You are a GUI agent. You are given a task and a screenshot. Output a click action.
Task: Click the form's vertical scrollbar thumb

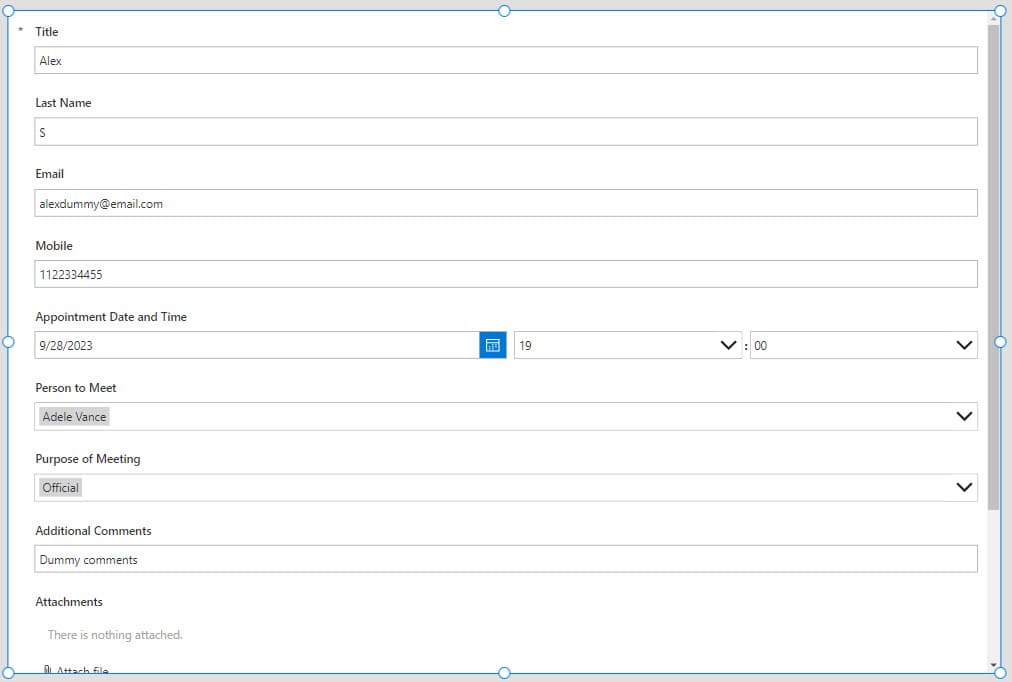(x=993, y=268)
